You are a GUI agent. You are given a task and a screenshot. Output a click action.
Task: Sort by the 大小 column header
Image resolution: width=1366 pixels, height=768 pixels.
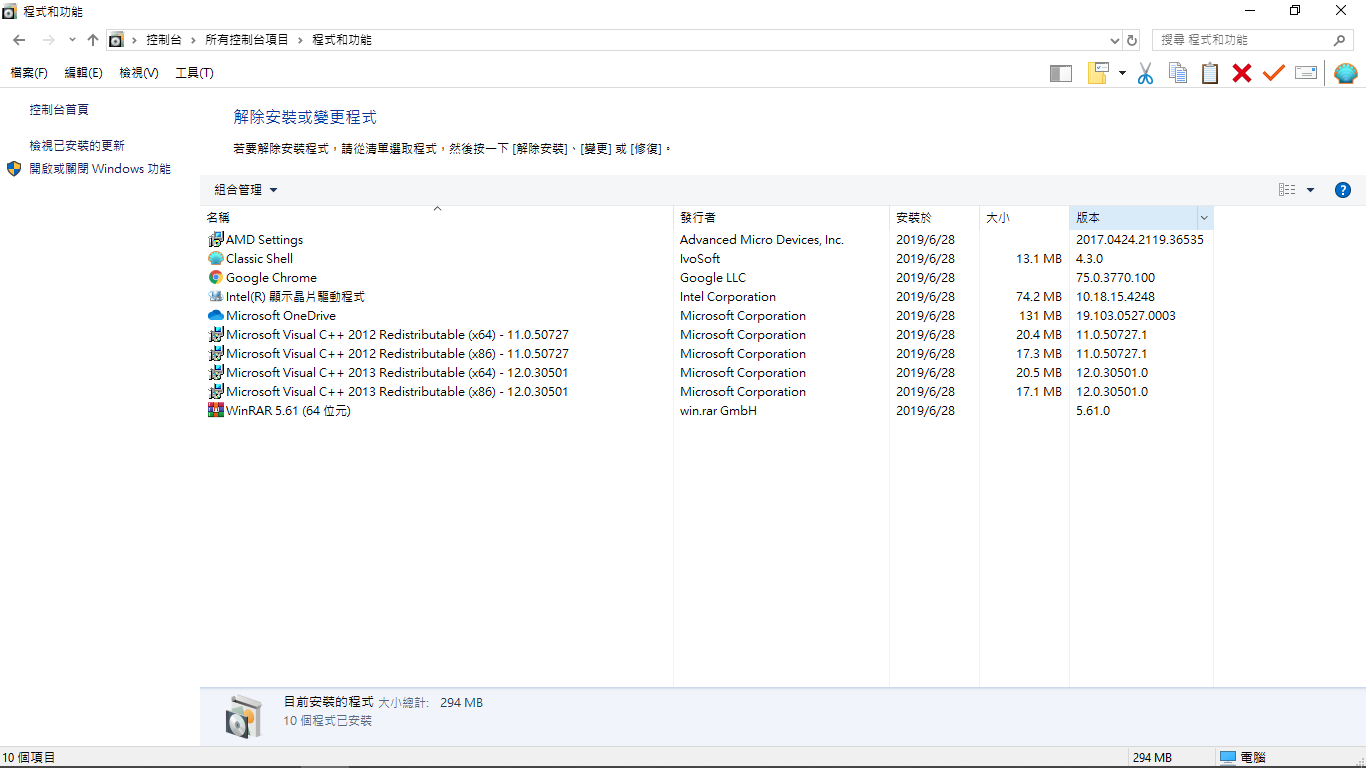1024,217
